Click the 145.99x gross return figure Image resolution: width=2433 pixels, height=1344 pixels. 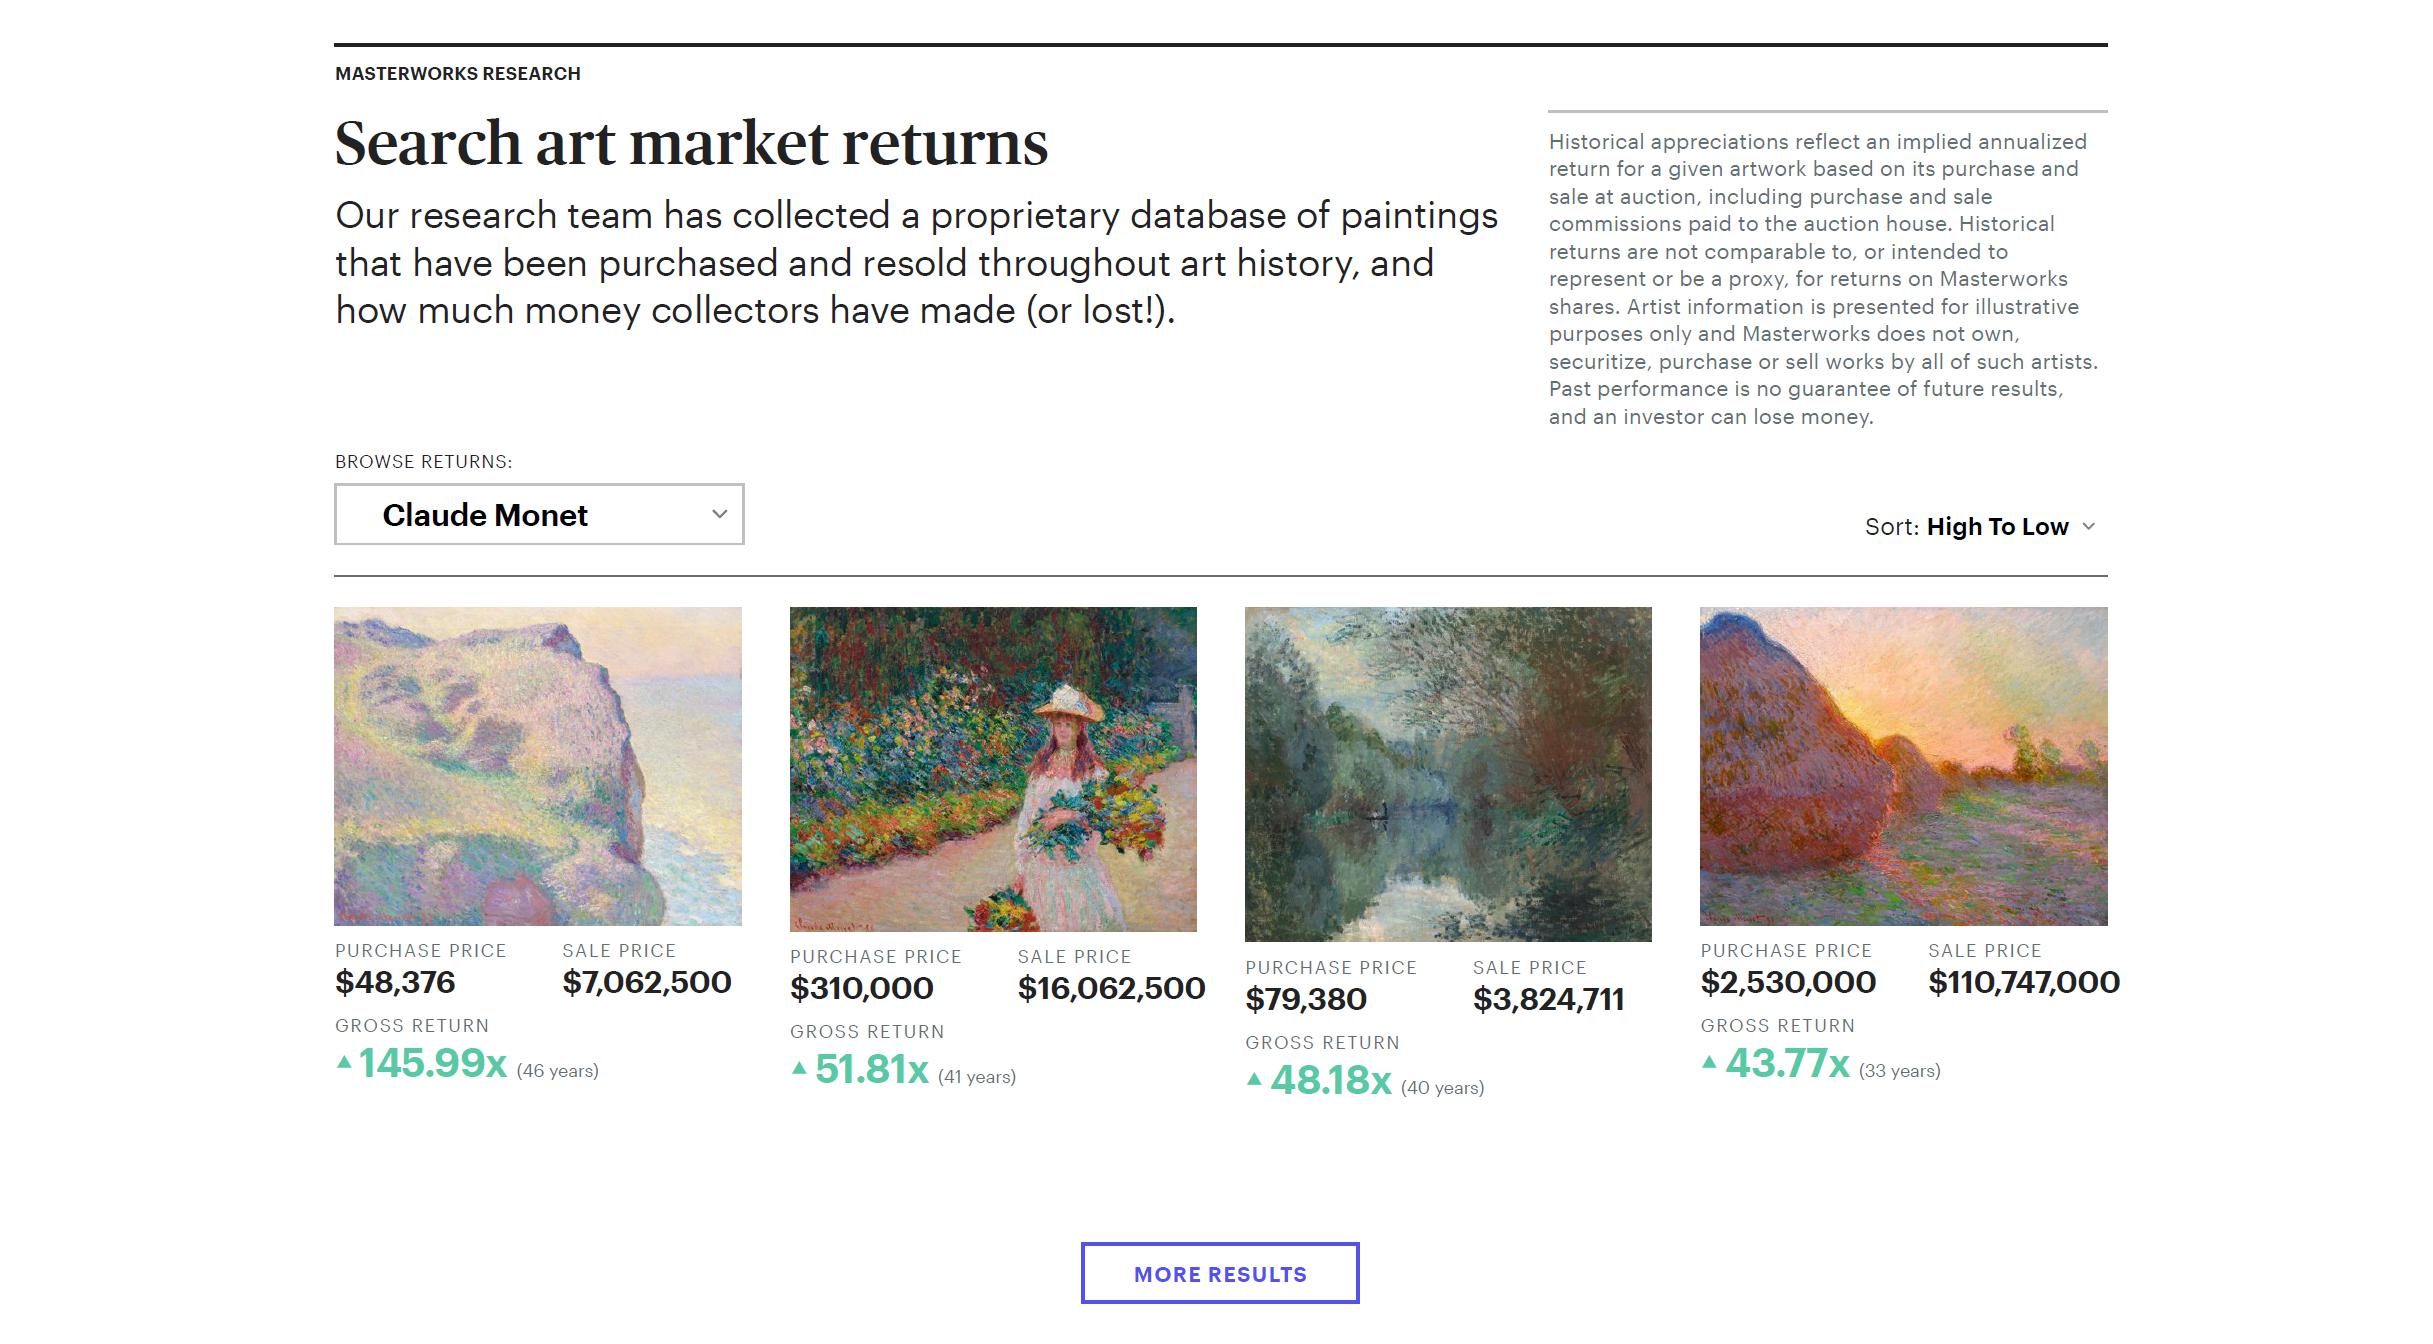click(x=433, y=1063)
